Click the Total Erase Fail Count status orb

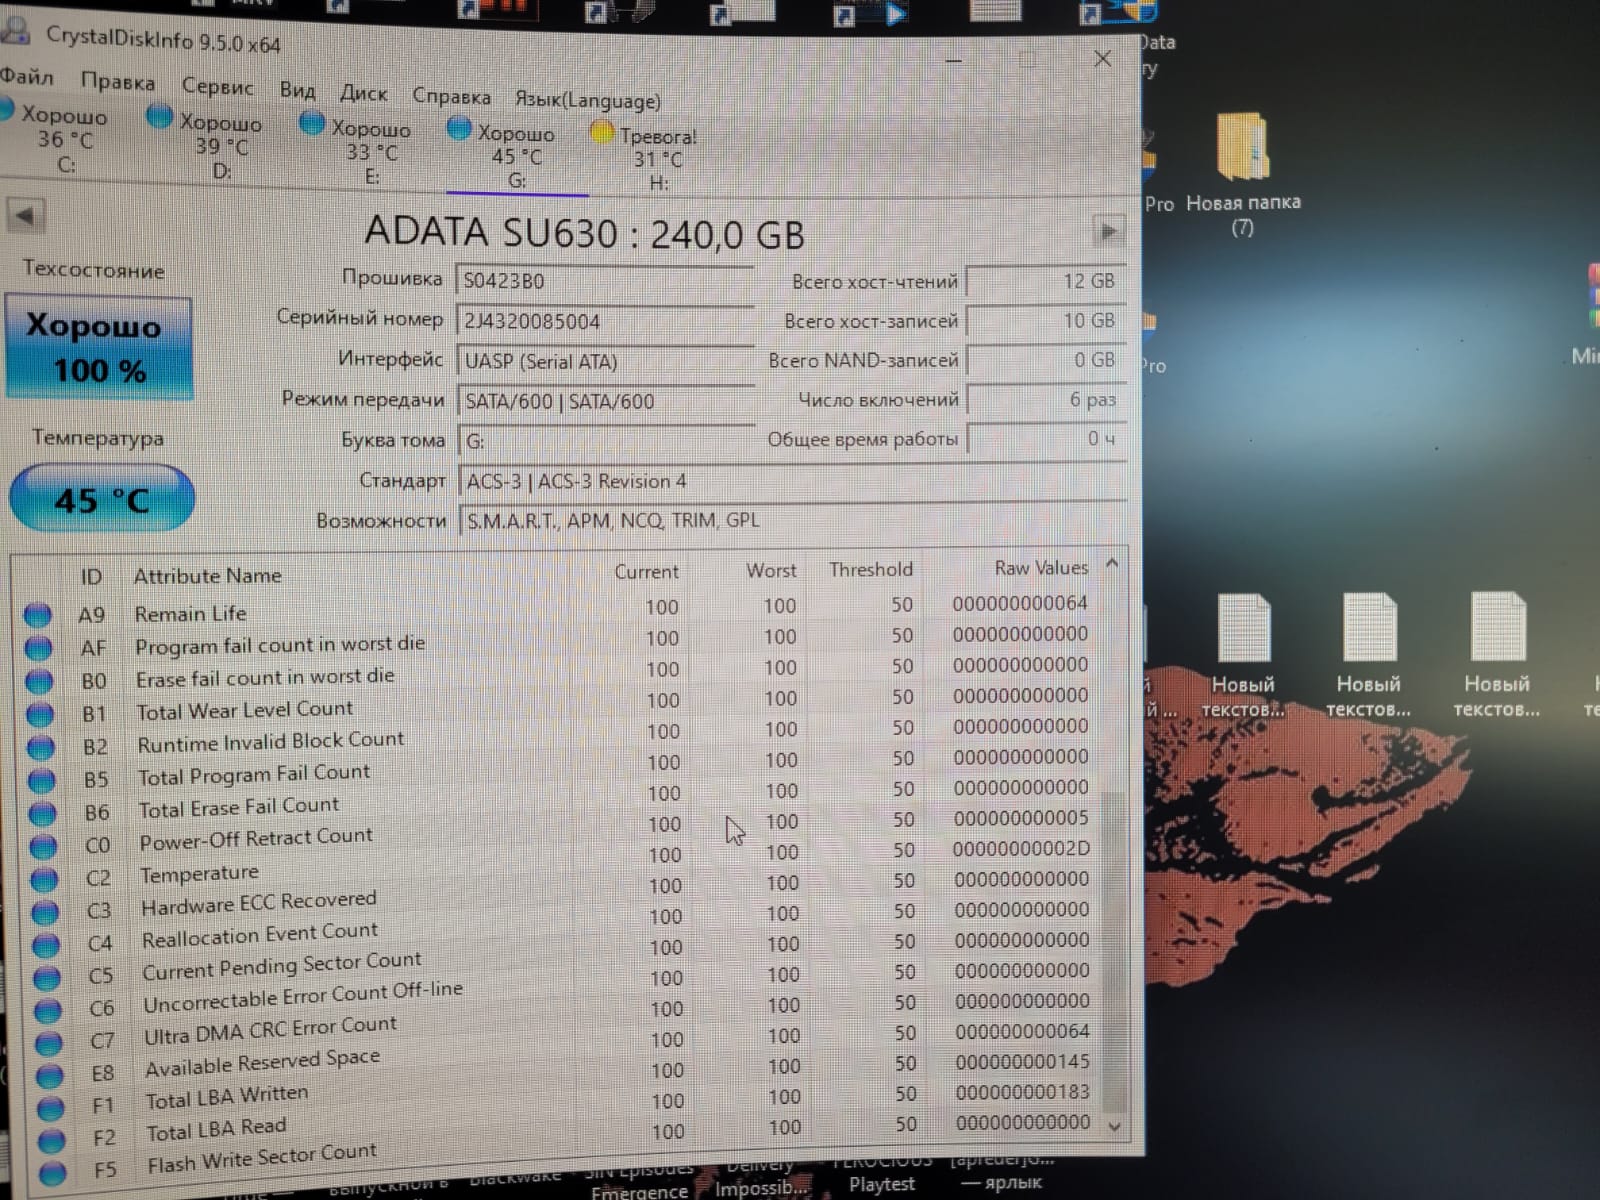click(x=43, y=813)
